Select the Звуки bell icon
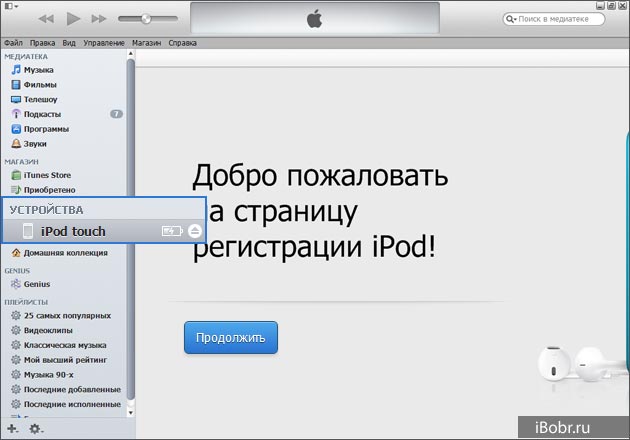 point(16,143)
